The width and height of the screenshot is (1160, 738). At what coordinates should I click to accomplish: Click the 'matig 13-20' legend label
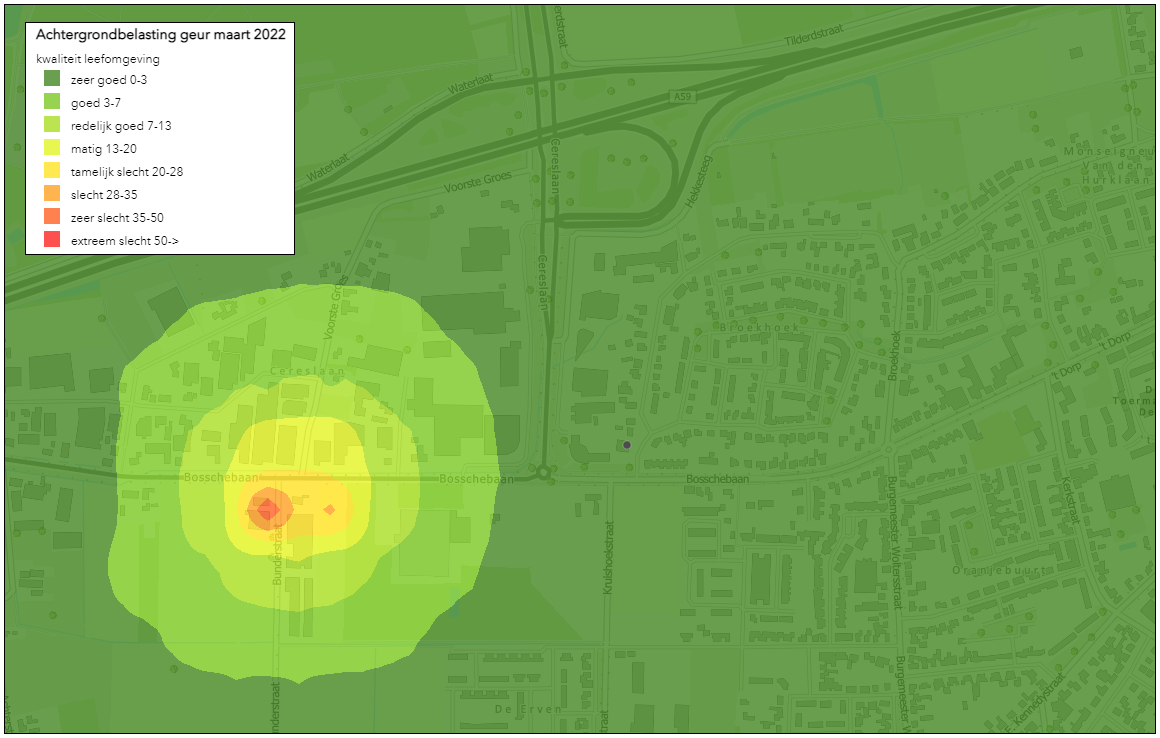click(104, 149)
